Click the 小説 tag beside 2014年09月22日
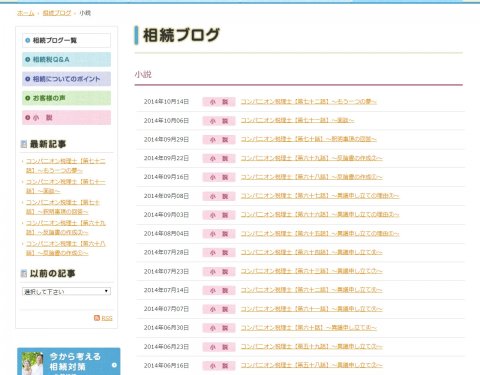Viewport: 480px width, 375px height. [x=219, y=158]
